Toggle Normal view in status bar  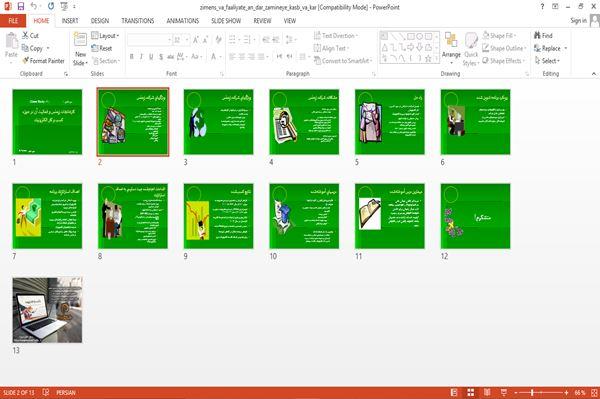click(x=454, y=392)
